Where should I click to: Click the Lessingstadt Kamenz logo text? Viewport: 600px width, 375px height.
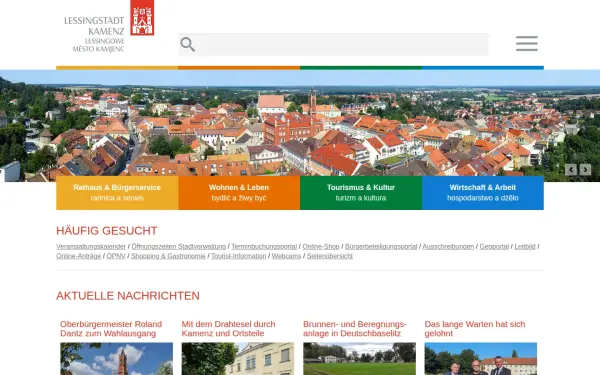pyautogui.click(x=94, y=34)
